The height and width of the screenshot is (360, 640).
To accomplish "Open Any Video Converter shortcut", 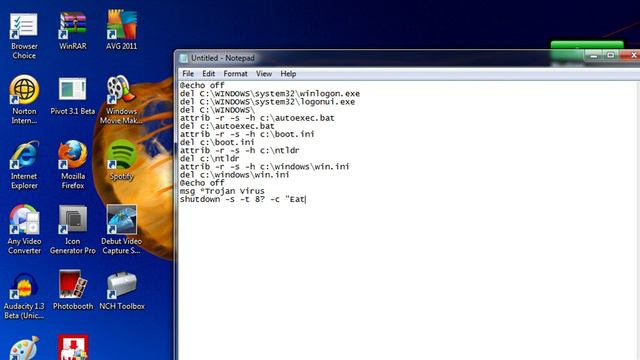I will (x=24, y=230).
